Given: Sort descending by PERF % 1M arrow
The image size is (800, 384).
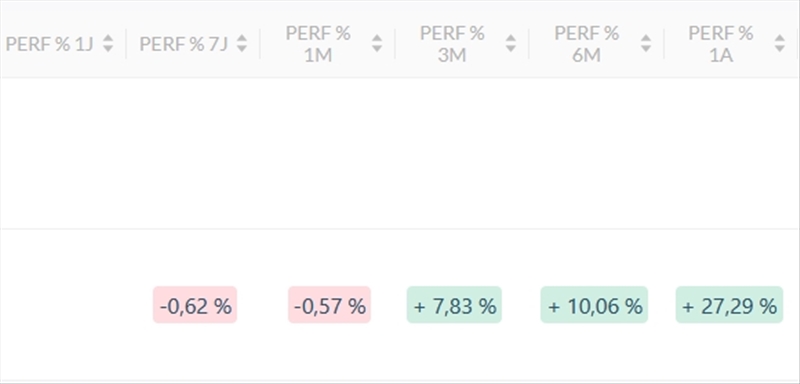Looking at the screenshot, I should (377, 49).
